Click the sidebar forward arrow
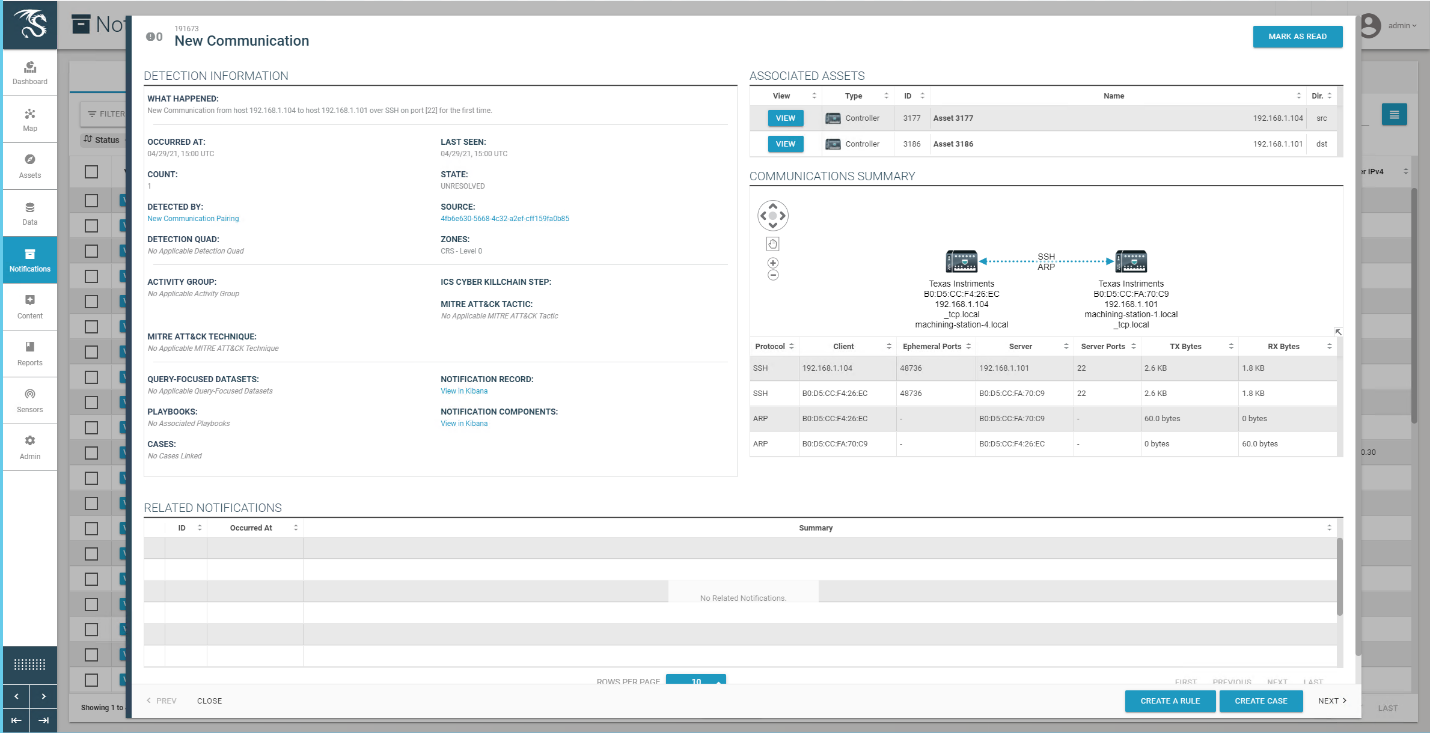The image size is (1430, 733). point(44,696)
